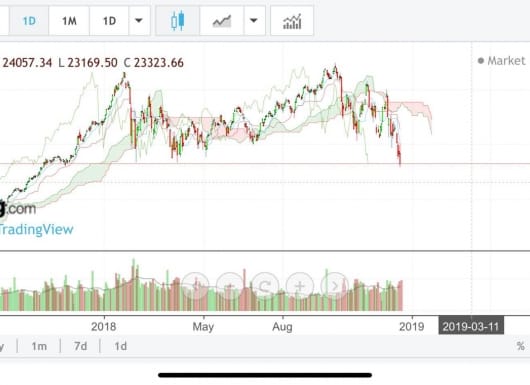The image size is (530, 385).
Task: Click the faded zoom-in plus icon
Action: pyautogui.click(x=299, y=286)
